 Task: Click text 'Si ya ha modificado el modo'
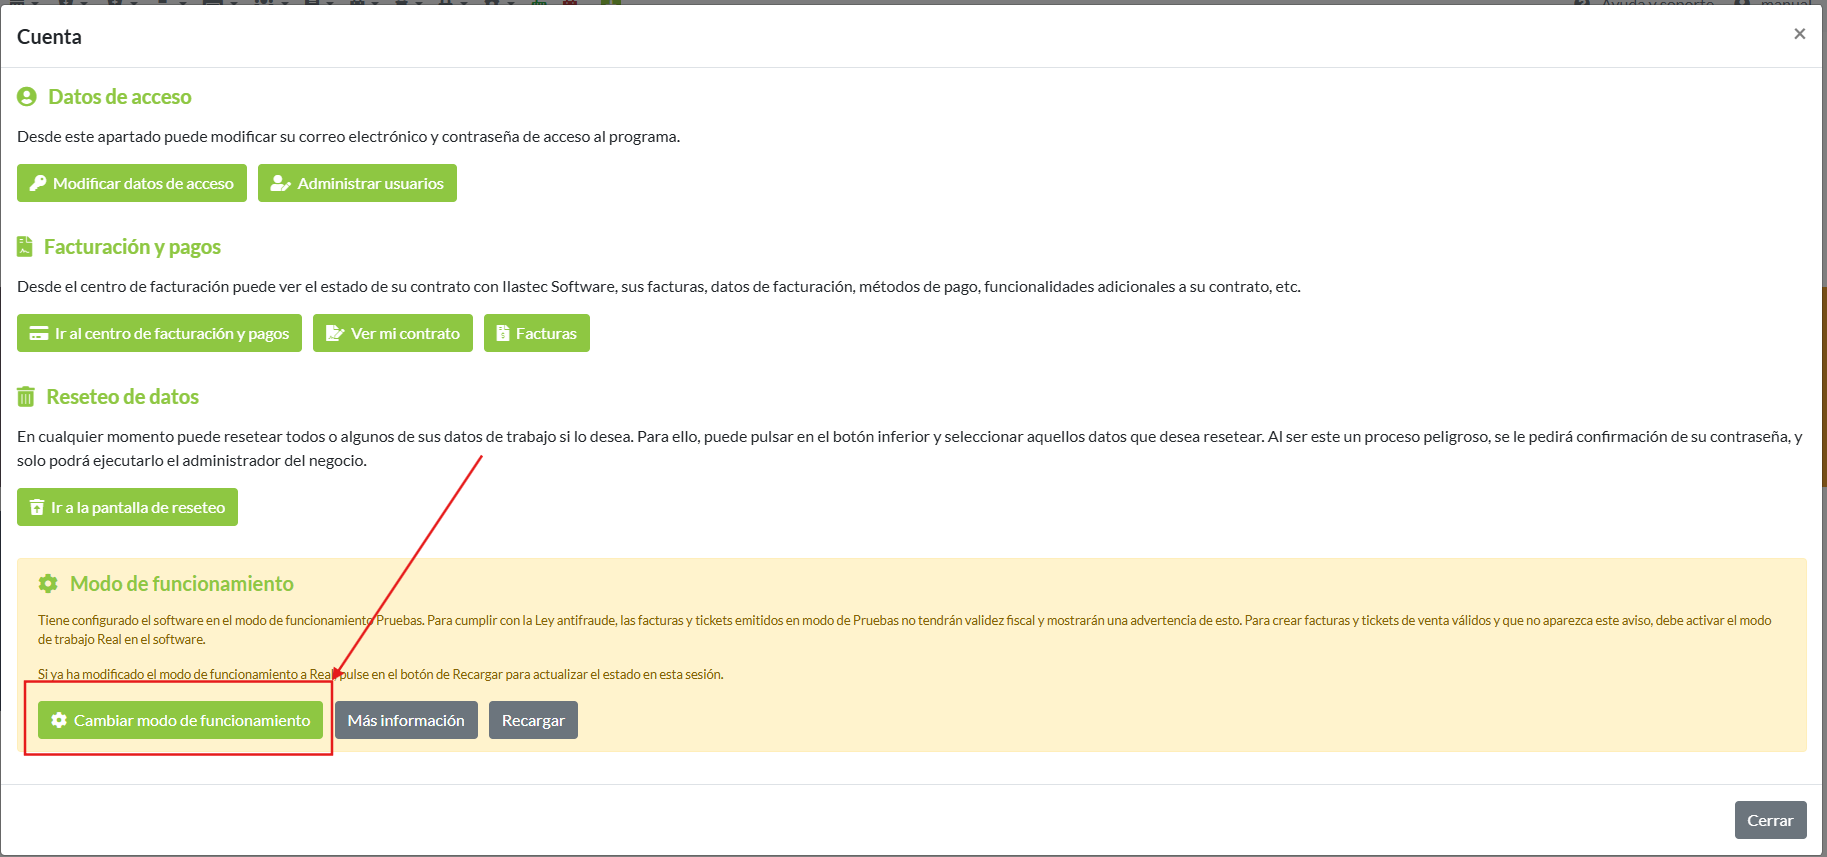[x=380, y=674]
